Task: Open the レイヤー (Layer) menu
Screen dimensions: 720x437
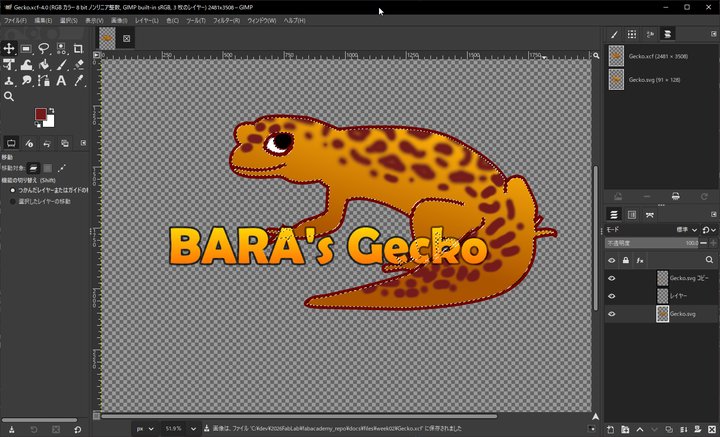Action: coord(146,21)
